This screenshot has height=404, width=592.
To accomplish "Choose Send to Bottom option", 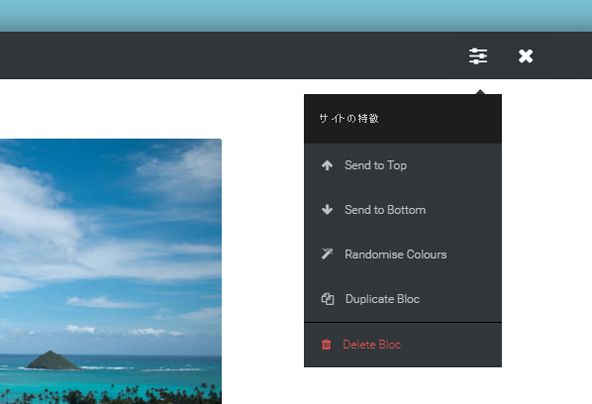I will coord(403,210).
